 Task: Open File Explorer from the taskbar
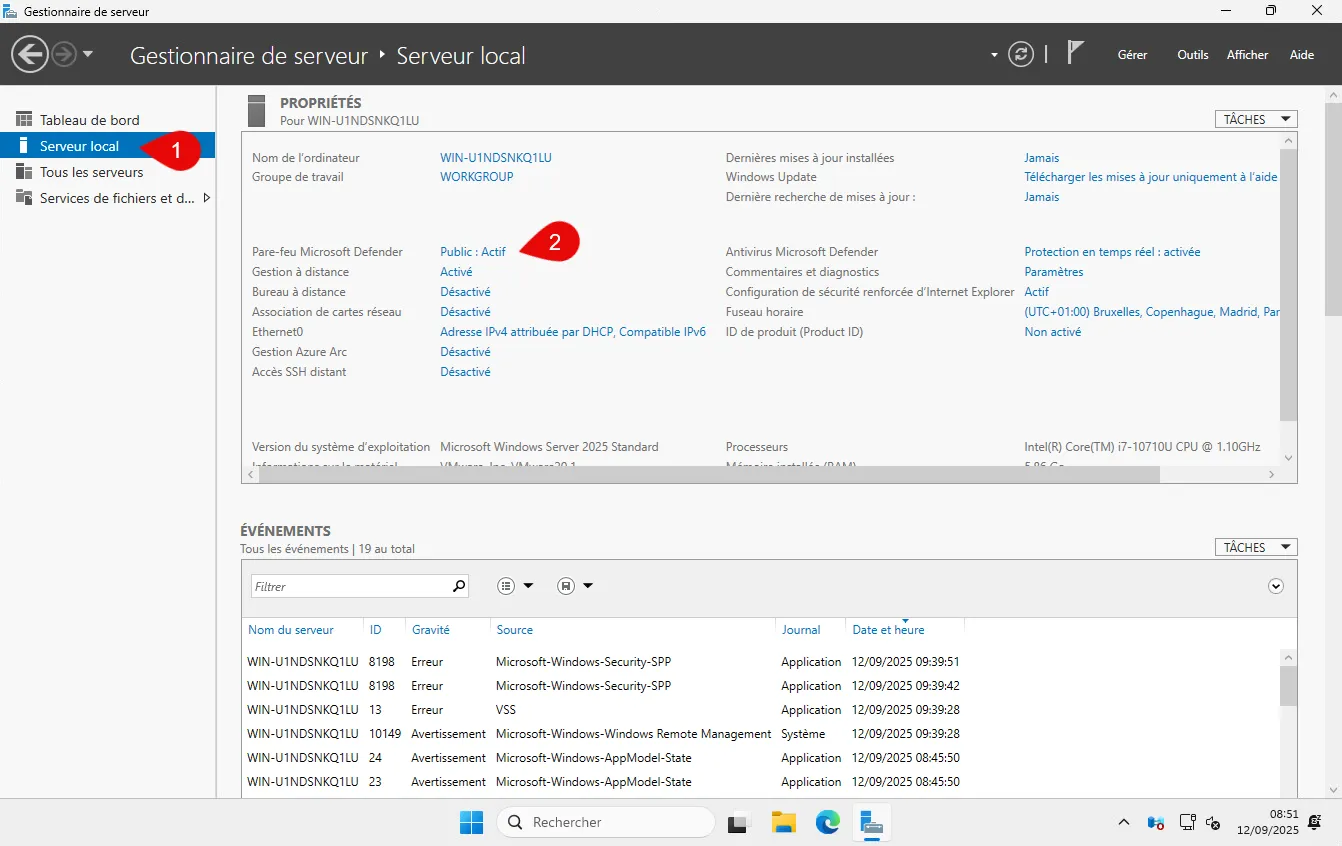[783, 822]
